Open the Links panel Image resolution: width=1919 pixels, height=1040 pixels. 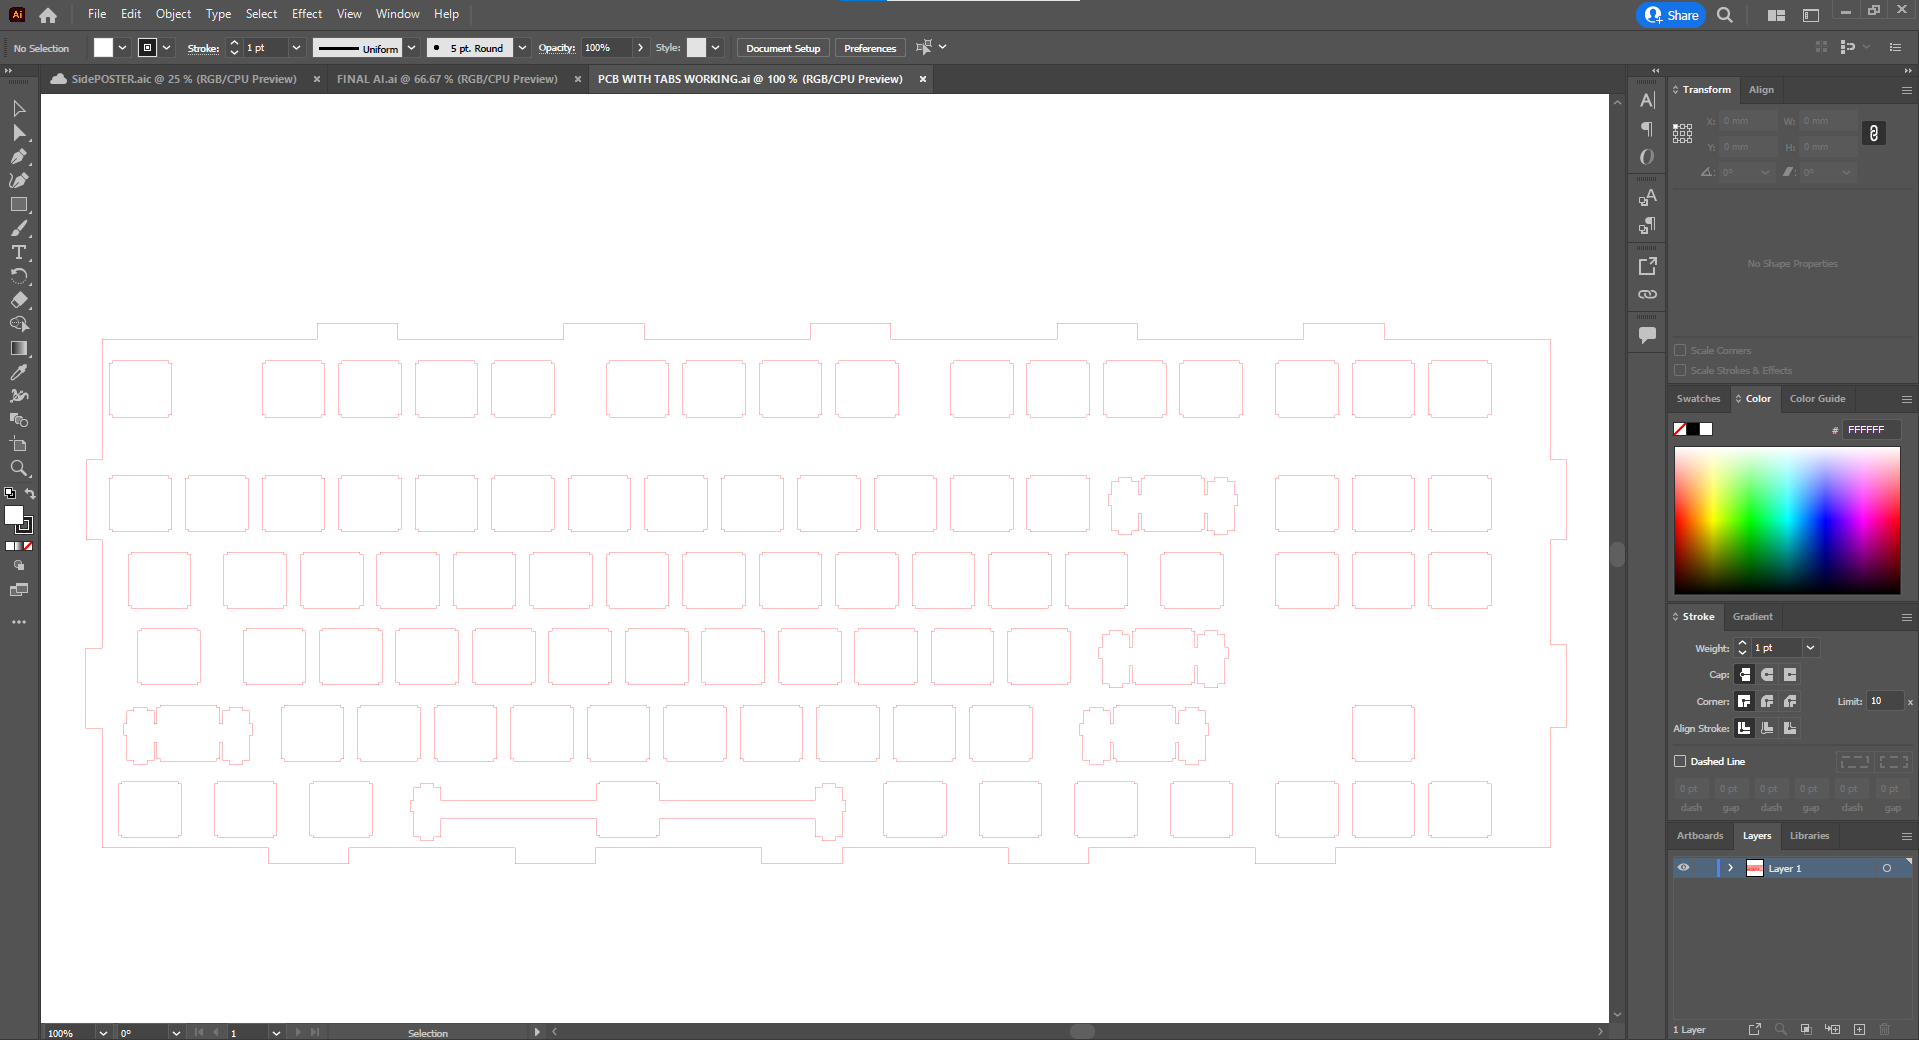pyautogui.click(x=1646, y=294)
